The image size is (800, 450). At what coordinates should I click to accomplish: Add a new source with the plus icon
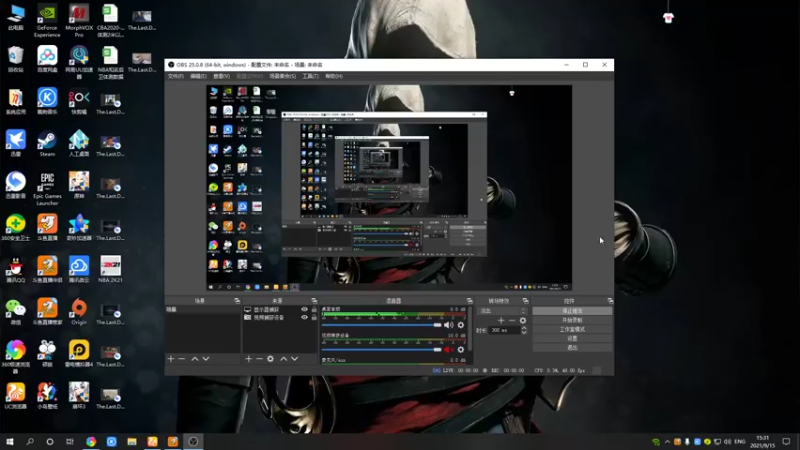click(248, 359)
